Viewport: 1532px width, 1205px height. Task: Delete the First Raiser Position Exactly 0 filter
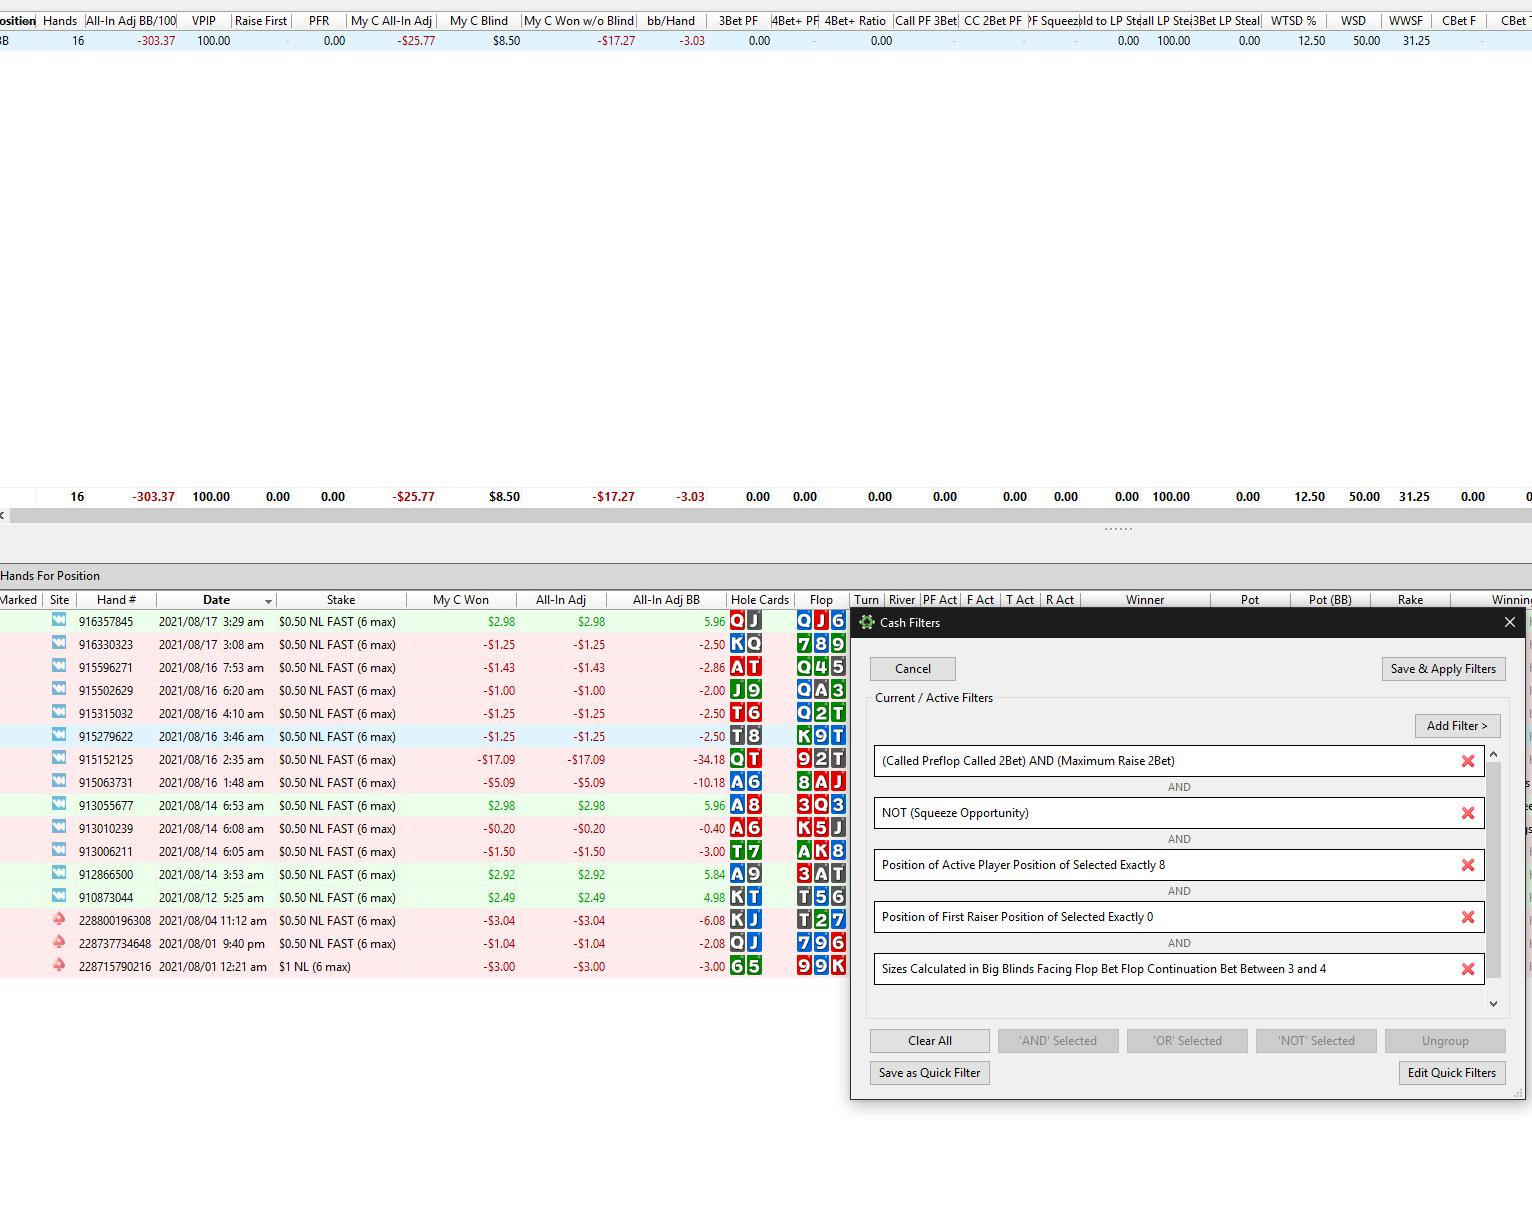[1468, 917]
